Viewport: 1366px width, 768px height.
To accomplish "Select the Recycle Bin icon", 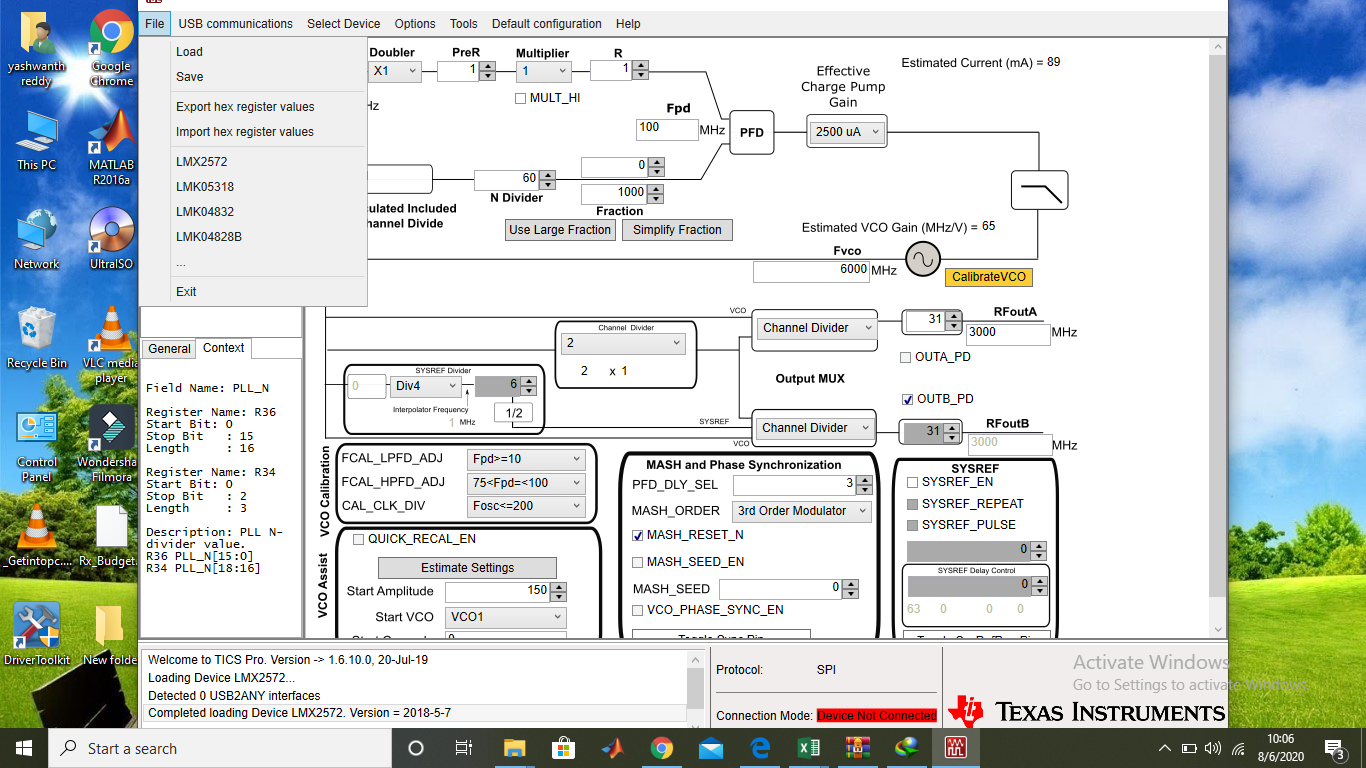I will pyautogui.click(x=37, y=338).
